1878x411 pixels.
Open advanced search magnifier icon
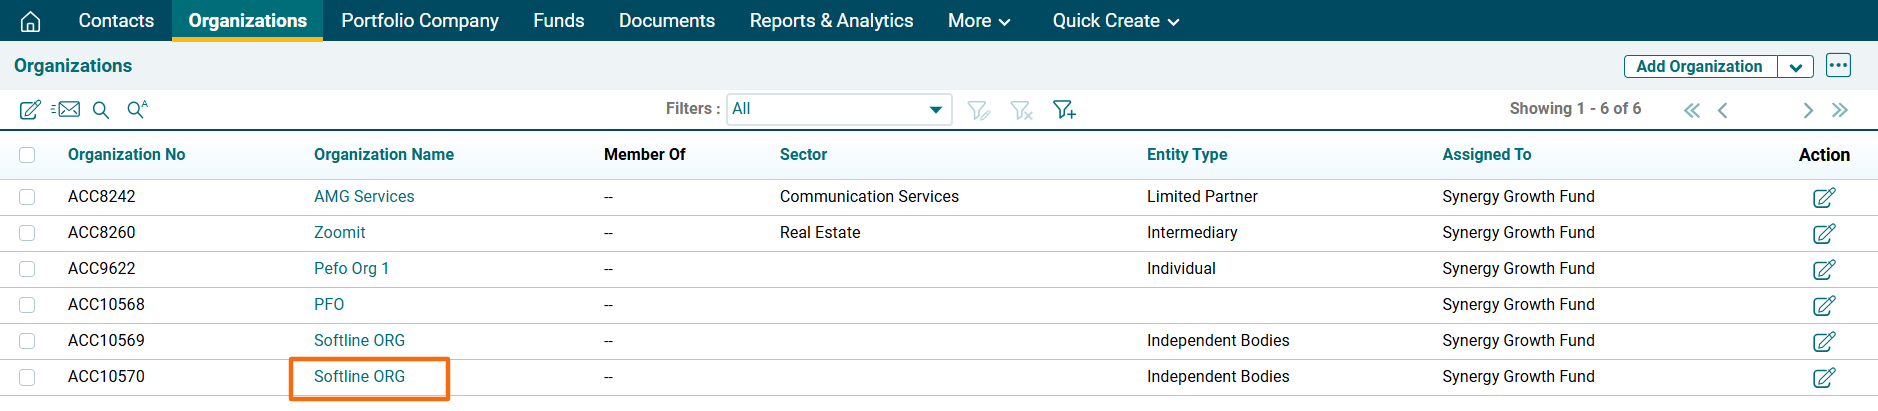137,109
